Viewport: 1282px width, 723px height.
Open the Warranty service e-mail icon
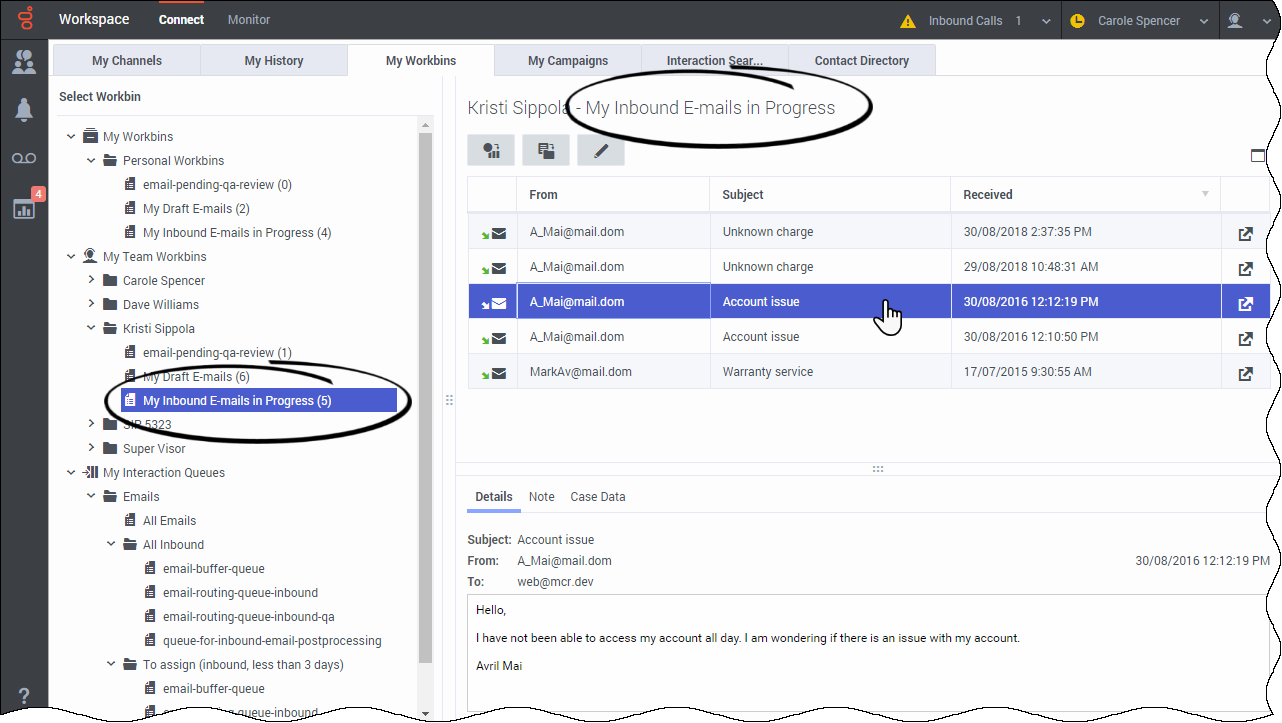tap(1245, 373)
